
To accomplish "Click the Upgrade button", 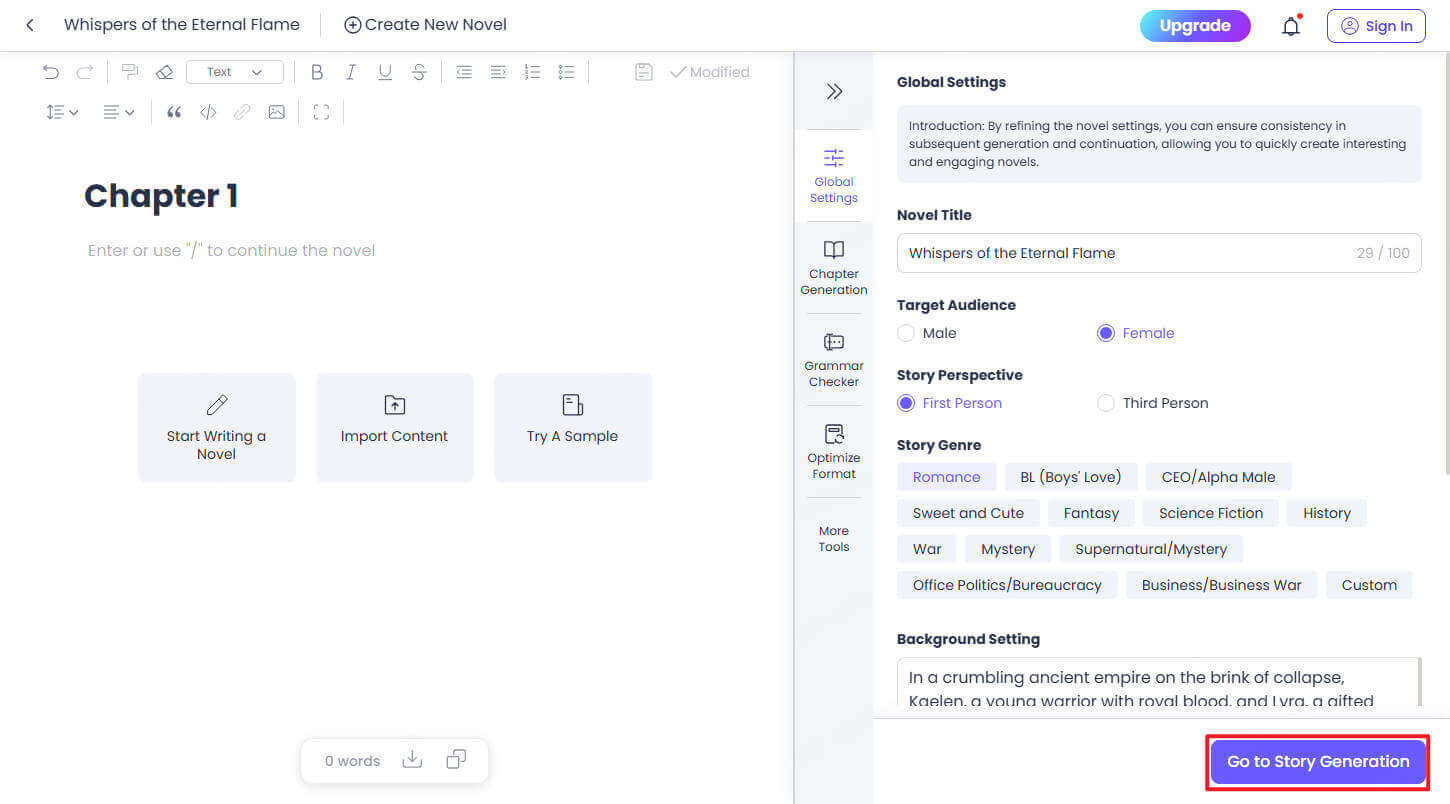I will 1195,26.
